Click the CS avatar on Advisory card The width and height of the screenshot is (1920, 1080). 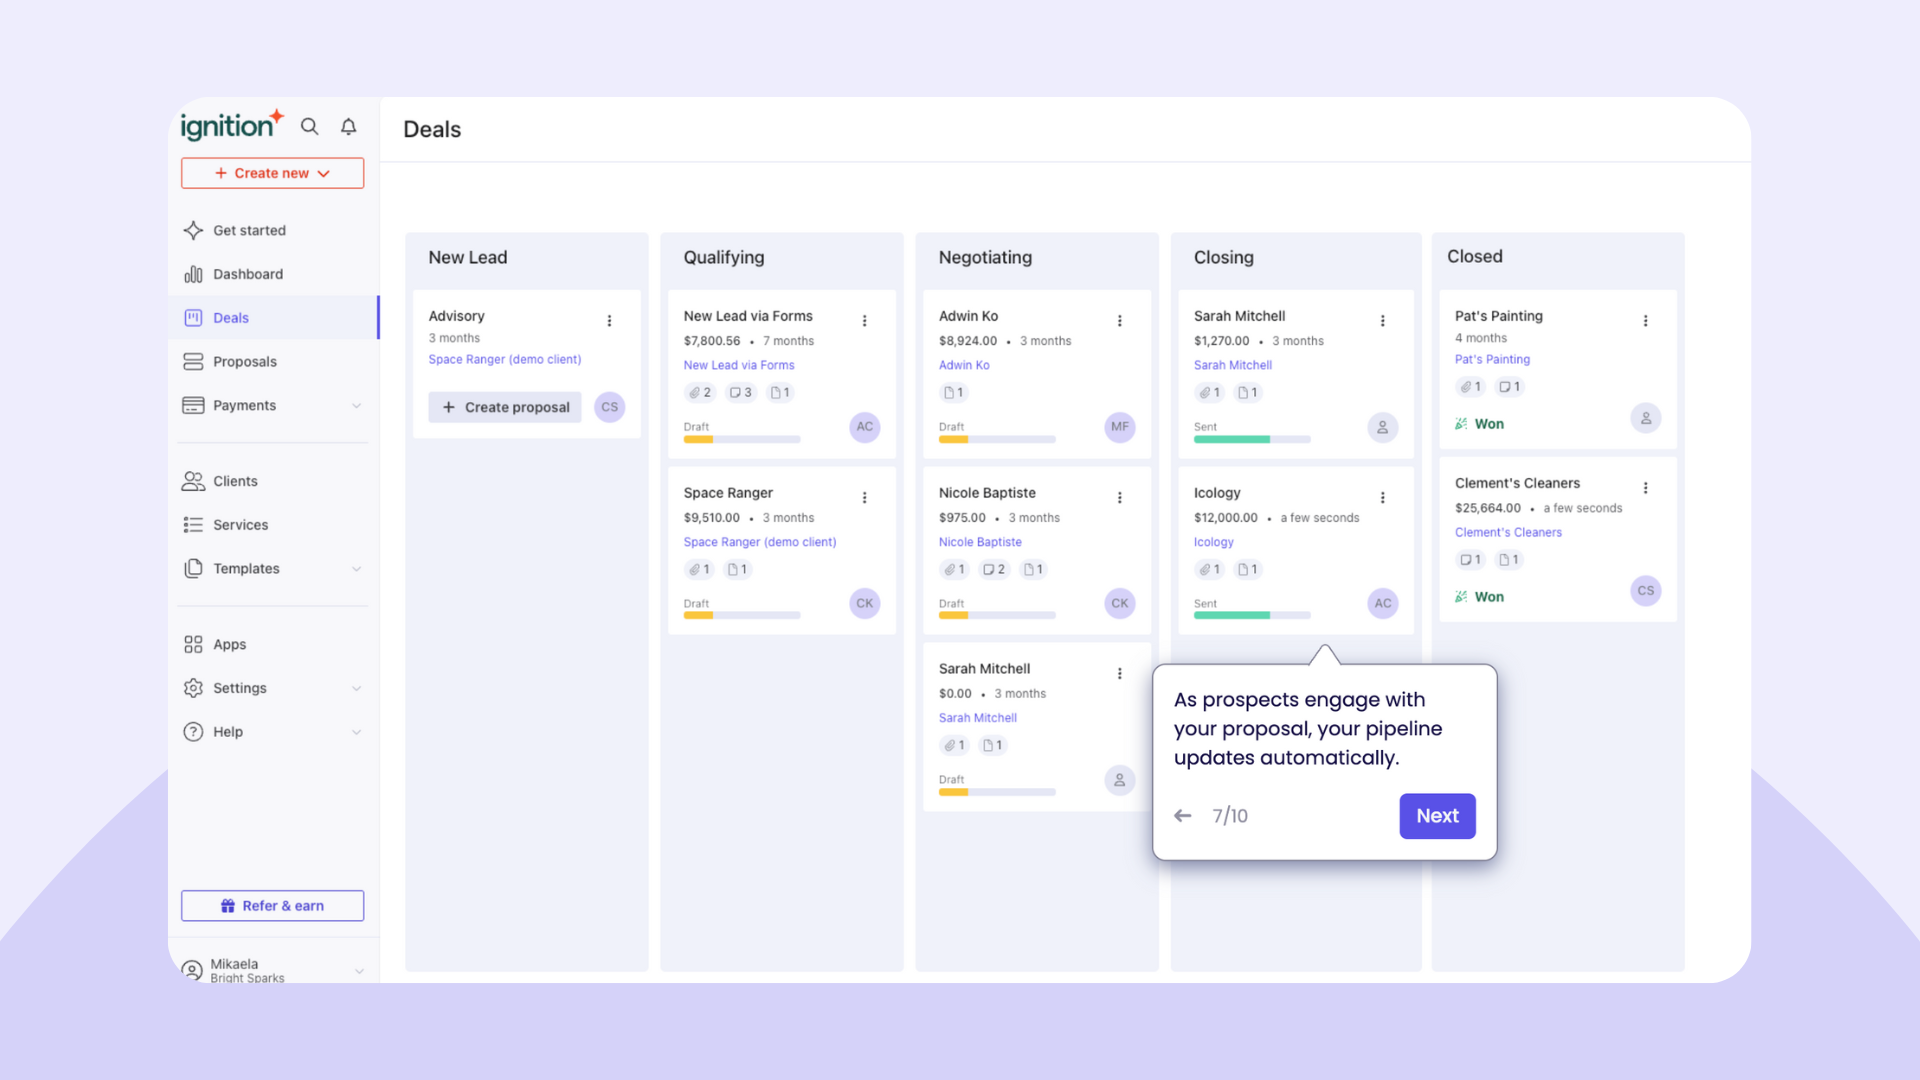[x=609, y=407]
